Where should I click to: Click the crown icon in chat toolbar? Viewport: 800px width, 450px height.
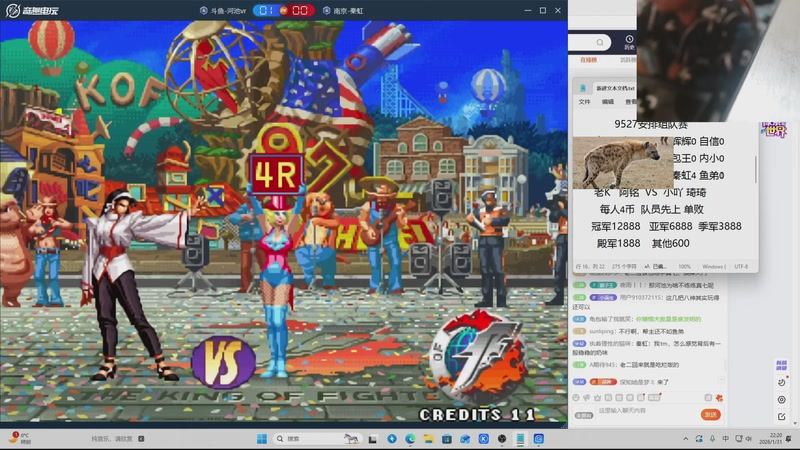[597, 397]
